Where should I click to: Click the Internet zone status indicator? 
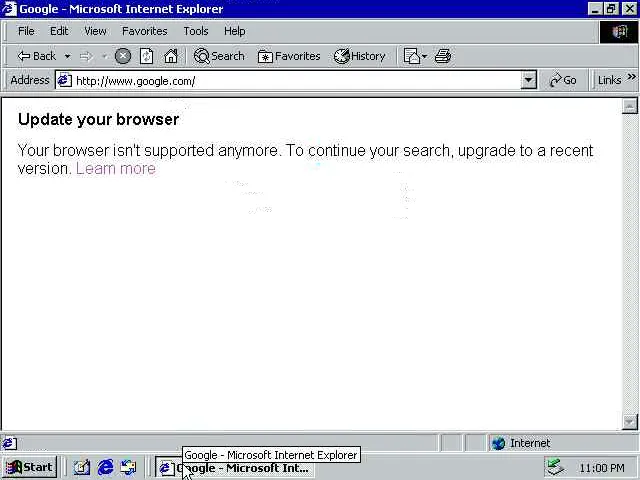522,443
